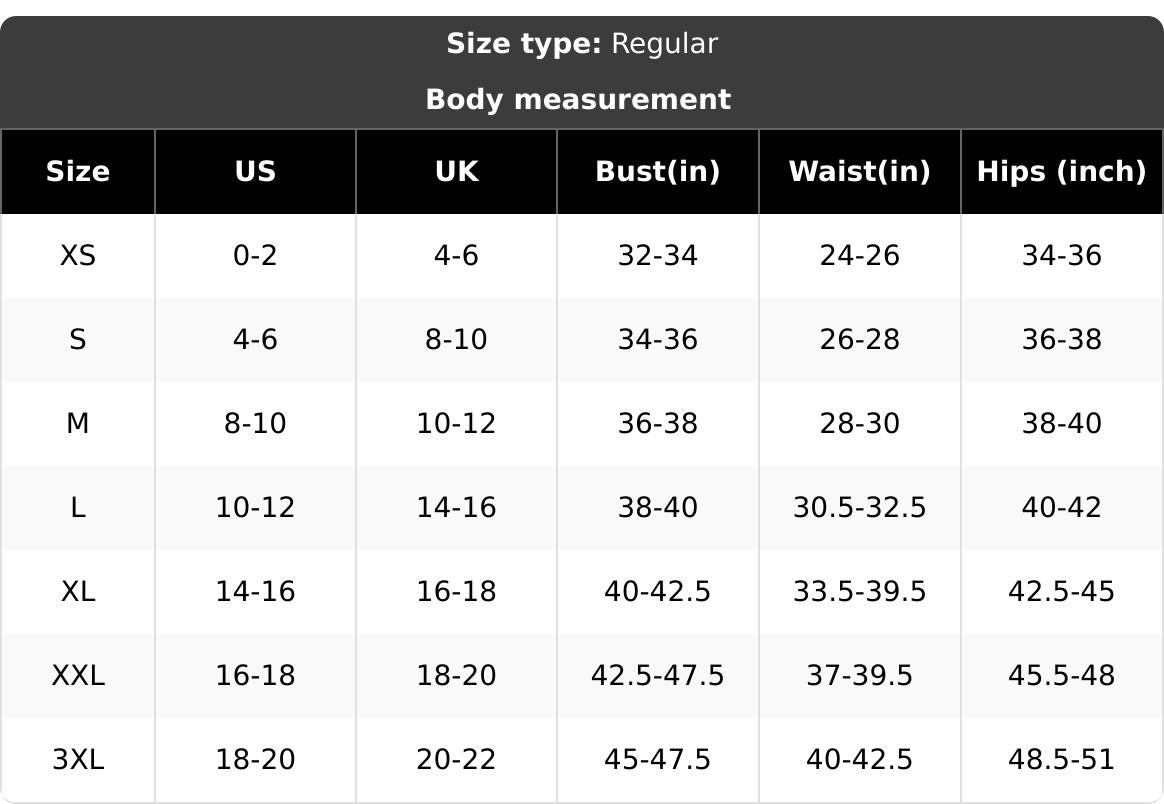Select the Body measurement heading

[578, 99]
